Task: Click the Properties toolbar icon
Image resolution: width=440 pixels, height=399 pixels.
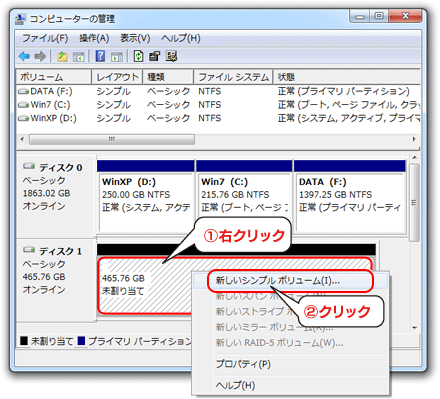Action: pyautogui.click(x=154, y=56)
